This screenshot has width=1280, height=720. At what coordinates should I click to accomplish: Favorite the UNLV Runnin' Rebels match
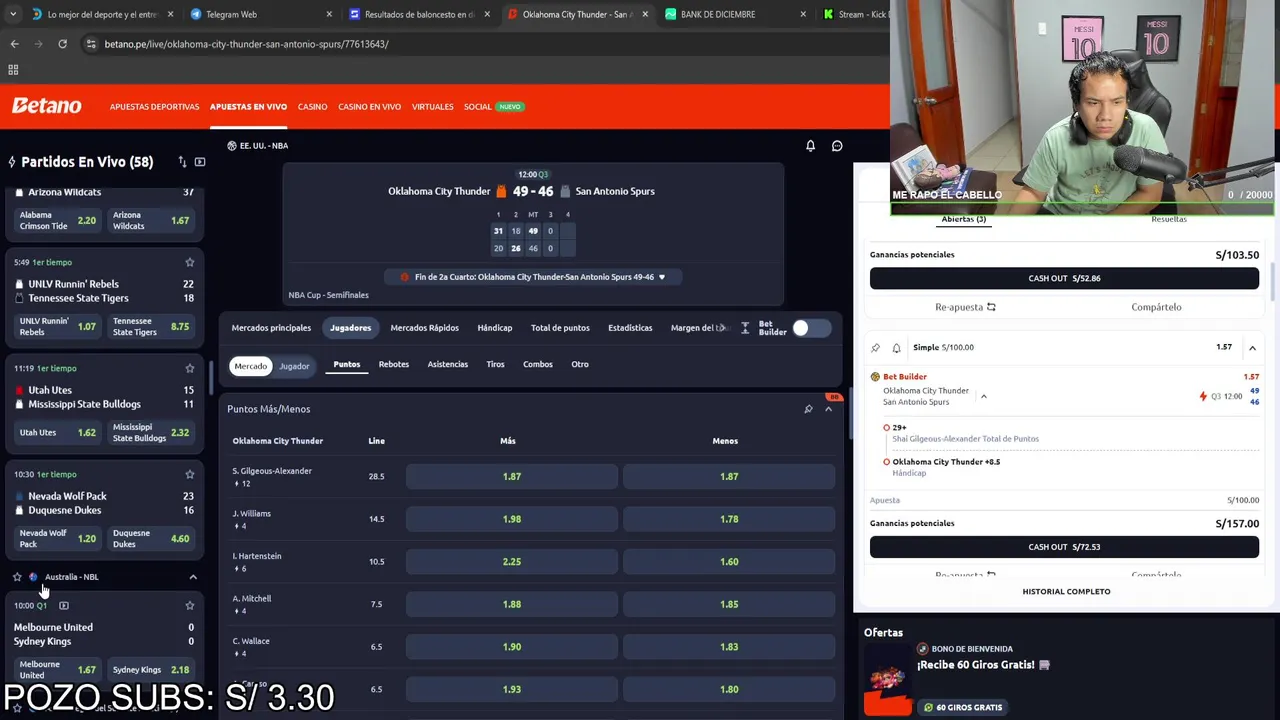(x=189, y=262)
